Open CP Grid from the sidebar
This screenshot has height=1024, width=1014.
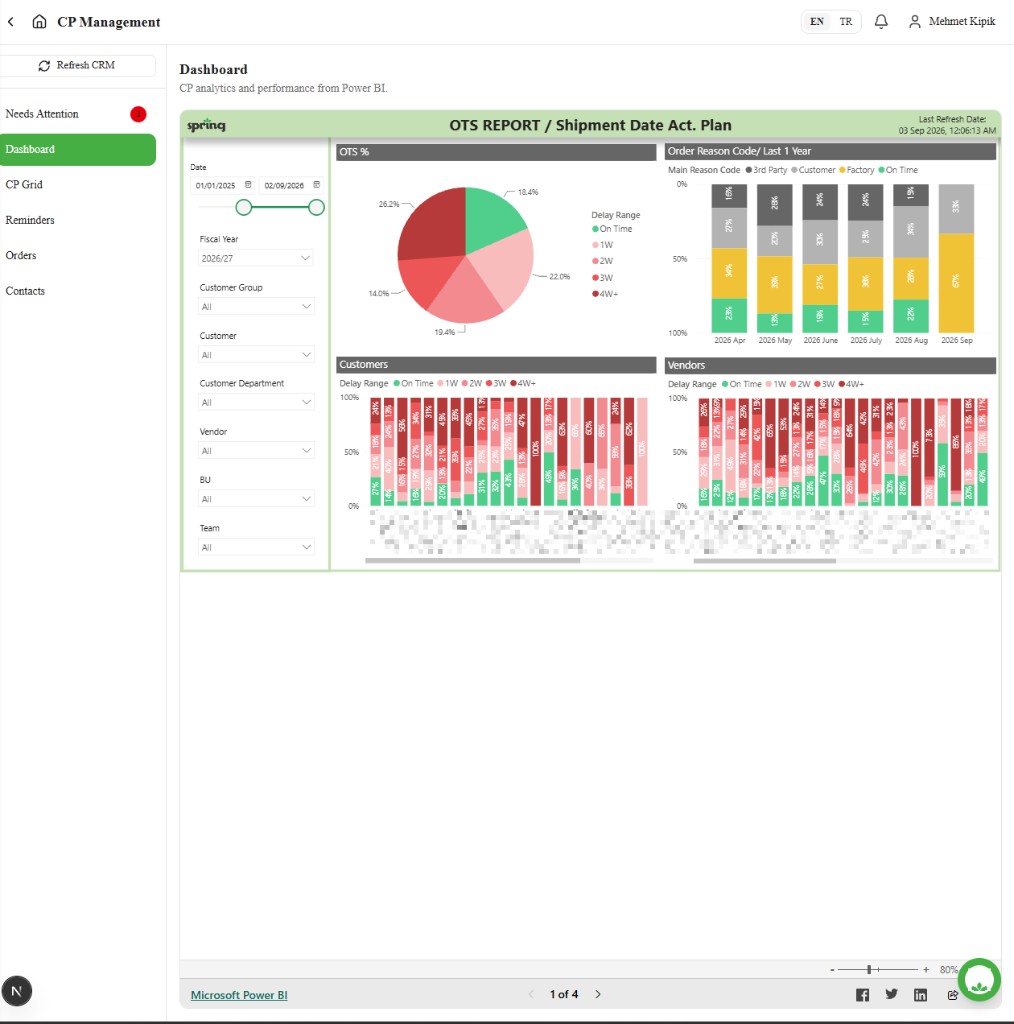78,185
